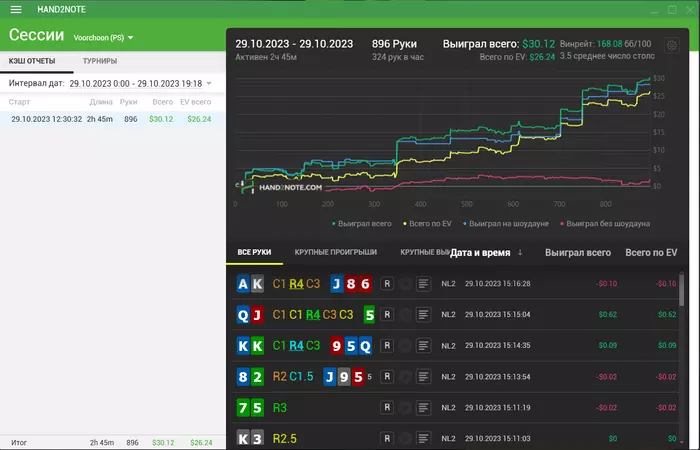This screenshot has width=700, height=450.
Task: Toggle 'Выиграл без шоудауна' legend series
Action: 605,224
